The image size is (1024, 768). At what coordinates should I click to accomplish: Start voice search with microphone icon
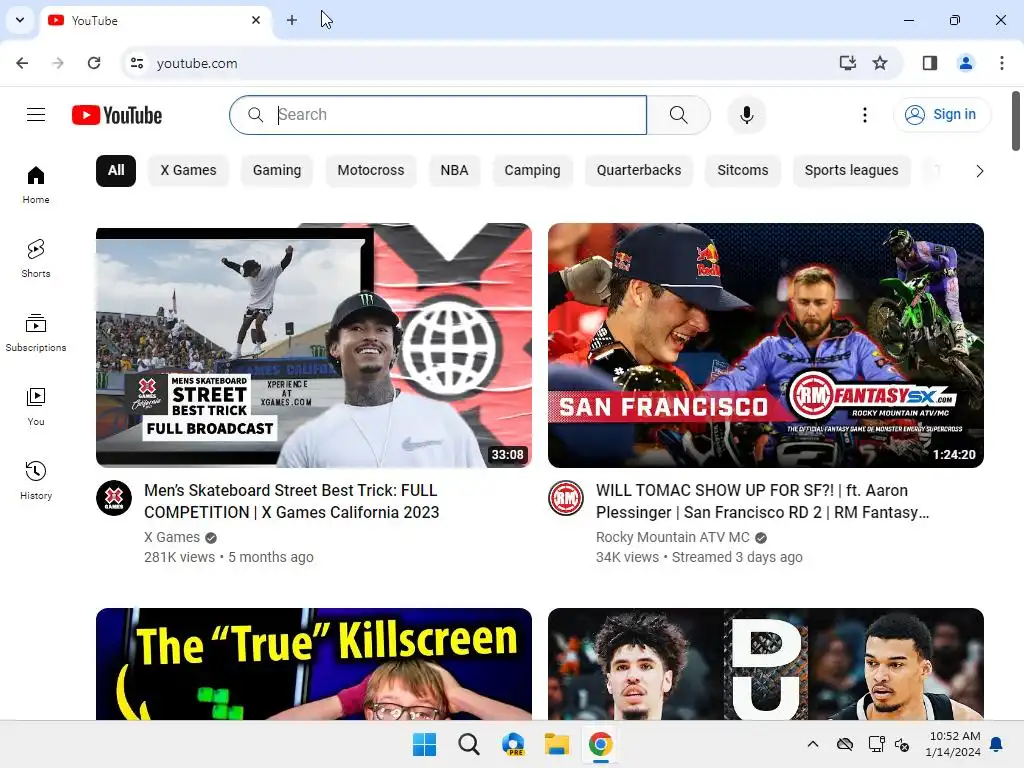point(746,115)
